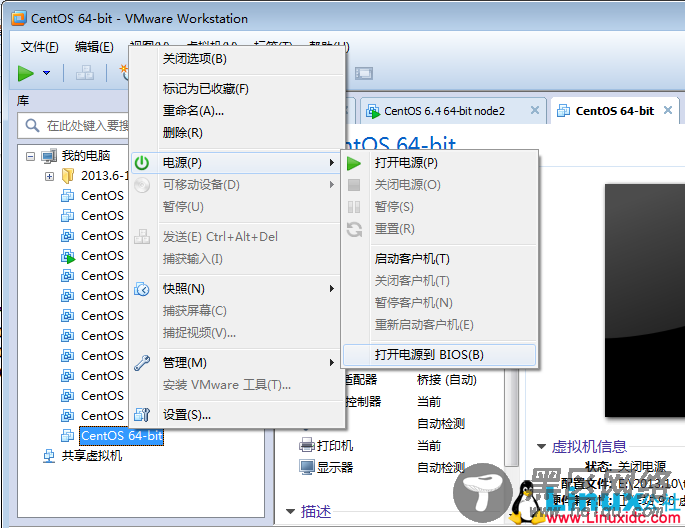Switch to the CentOS 64-bit tab
685x528 pixels.
[x=615, y=111]
